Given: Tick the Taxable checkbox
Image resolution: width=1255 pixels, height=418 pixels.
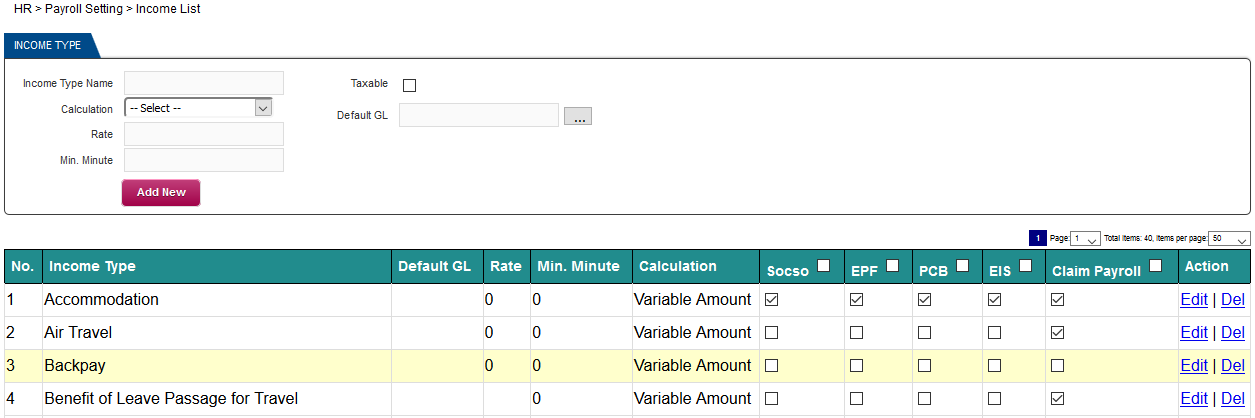Looking at the screenshot, I should tap(409, 85).
